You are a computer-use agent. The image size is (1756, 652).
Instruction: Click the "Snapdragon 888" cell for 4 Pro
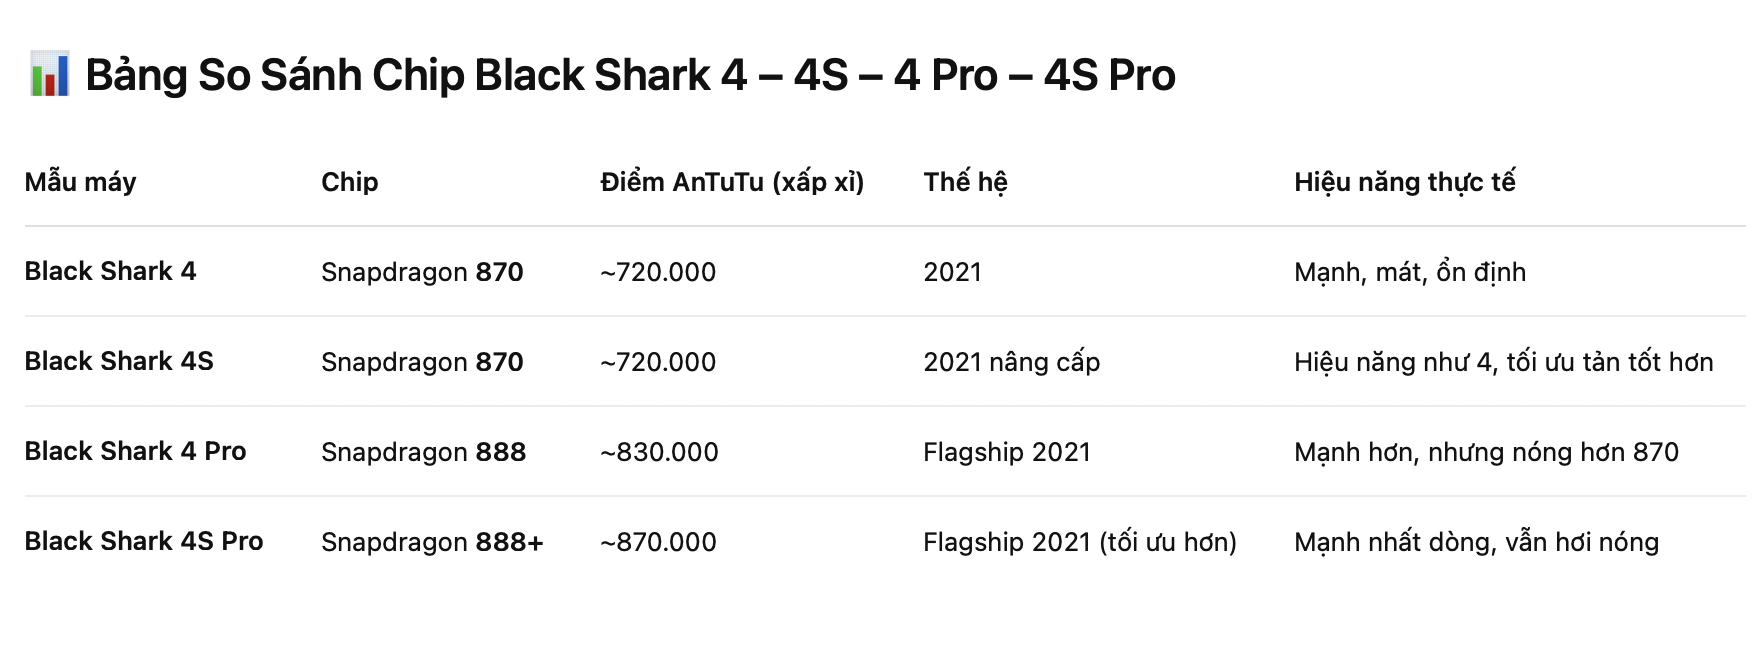coord(423,452)
